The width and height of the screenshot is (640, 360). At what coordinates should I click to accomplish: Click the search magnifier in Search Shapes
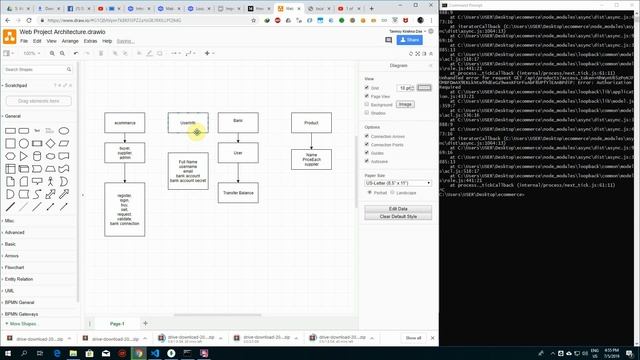pos(69,70)
